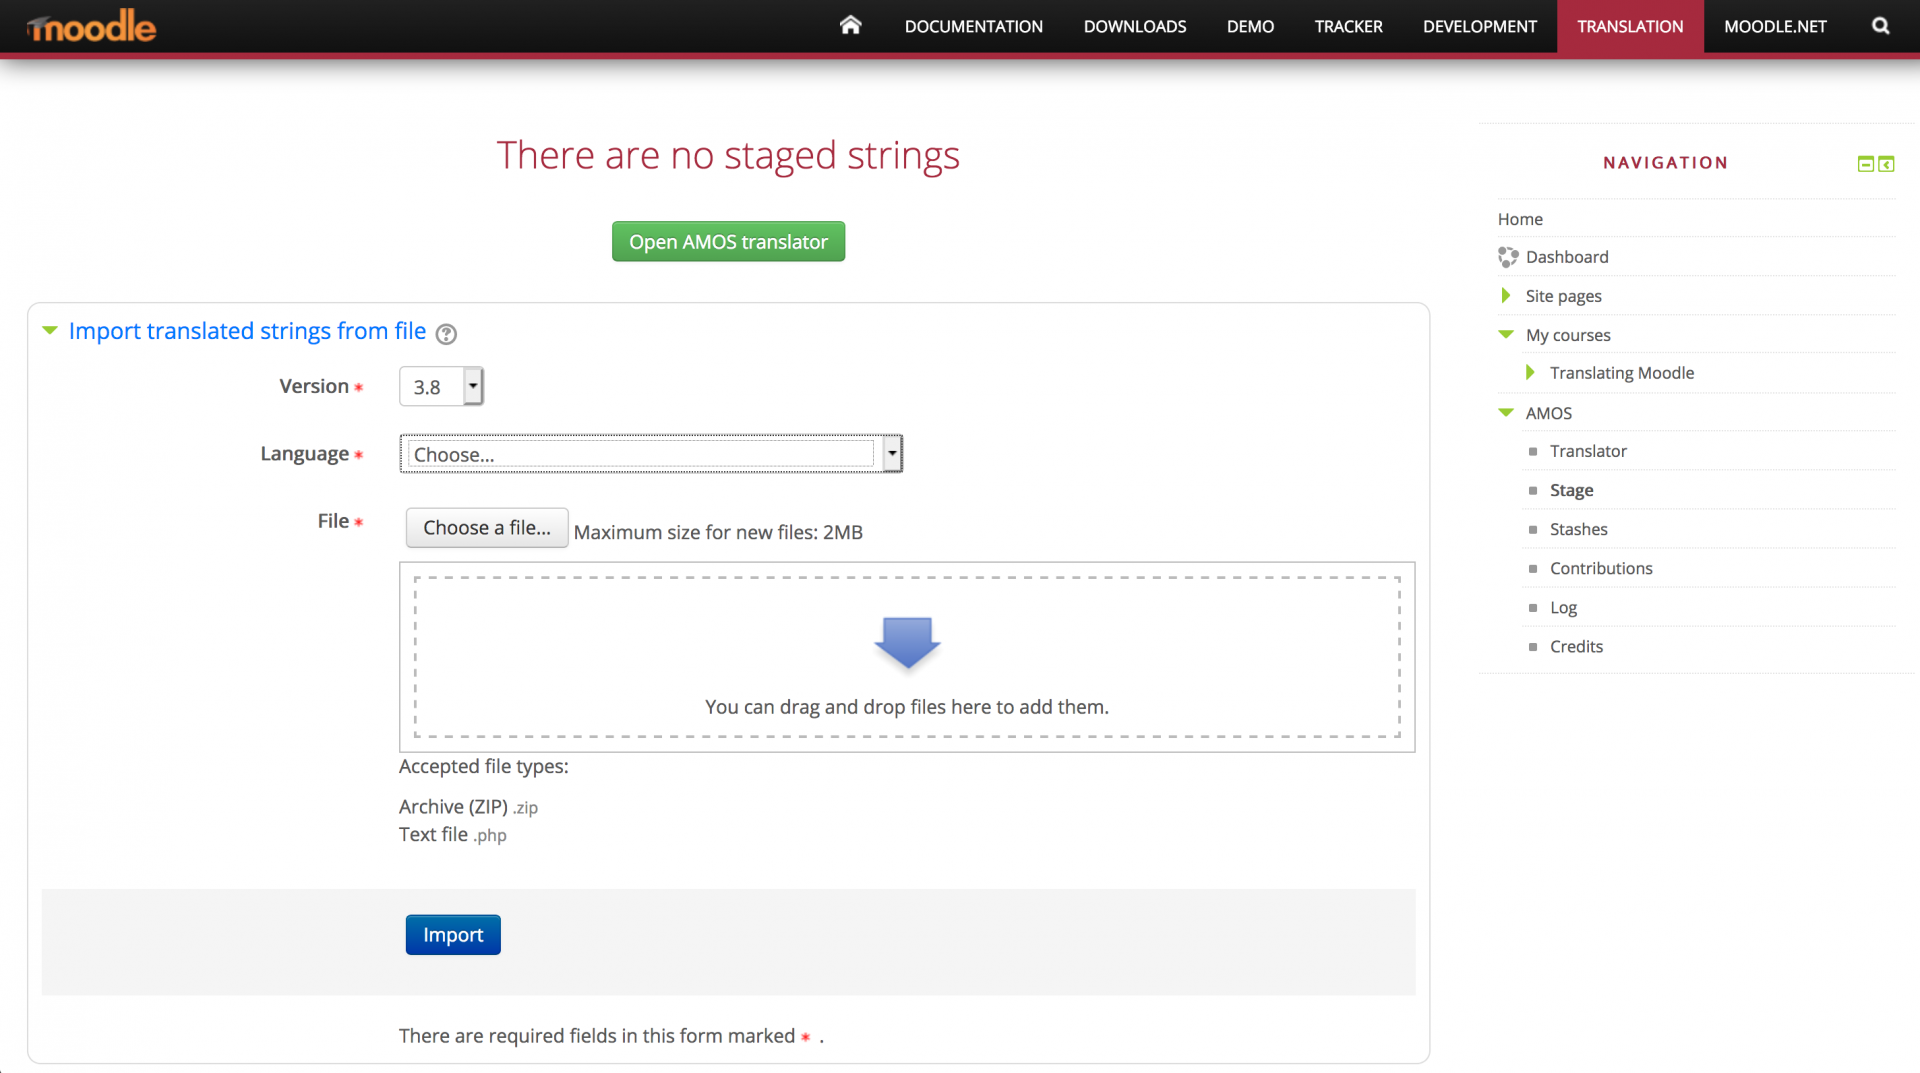Go to Home in navigation

1520,219
